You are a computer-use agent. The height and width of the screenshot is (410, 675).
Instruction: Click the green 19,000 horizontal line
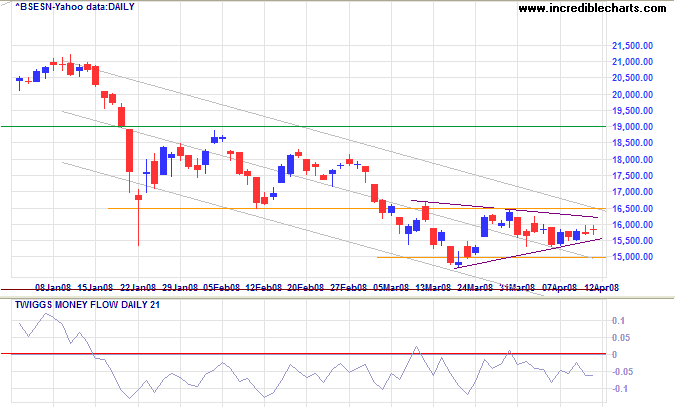pos(303,127)
